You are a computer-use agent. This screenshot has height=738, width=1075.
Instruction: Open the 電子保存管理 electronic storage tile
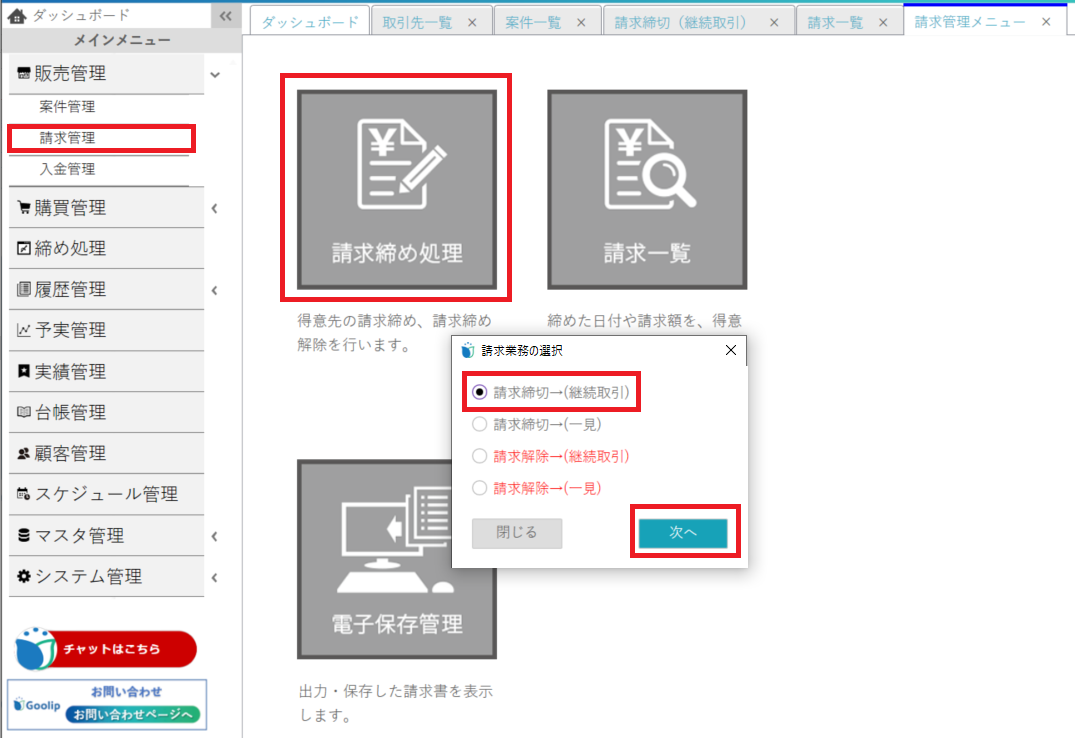pos(397,559)
